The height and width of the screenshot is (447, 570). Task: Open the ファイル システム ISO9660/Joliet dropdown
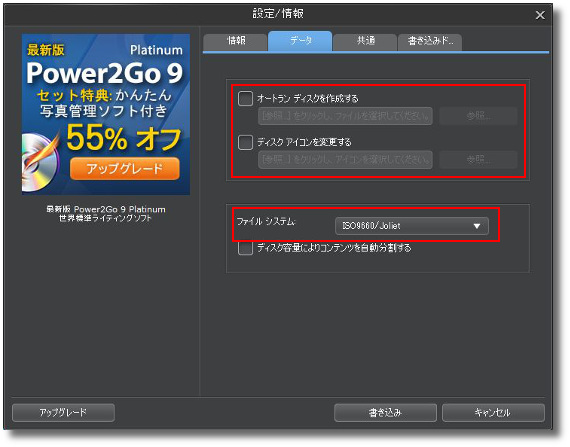tap(412, 226)
